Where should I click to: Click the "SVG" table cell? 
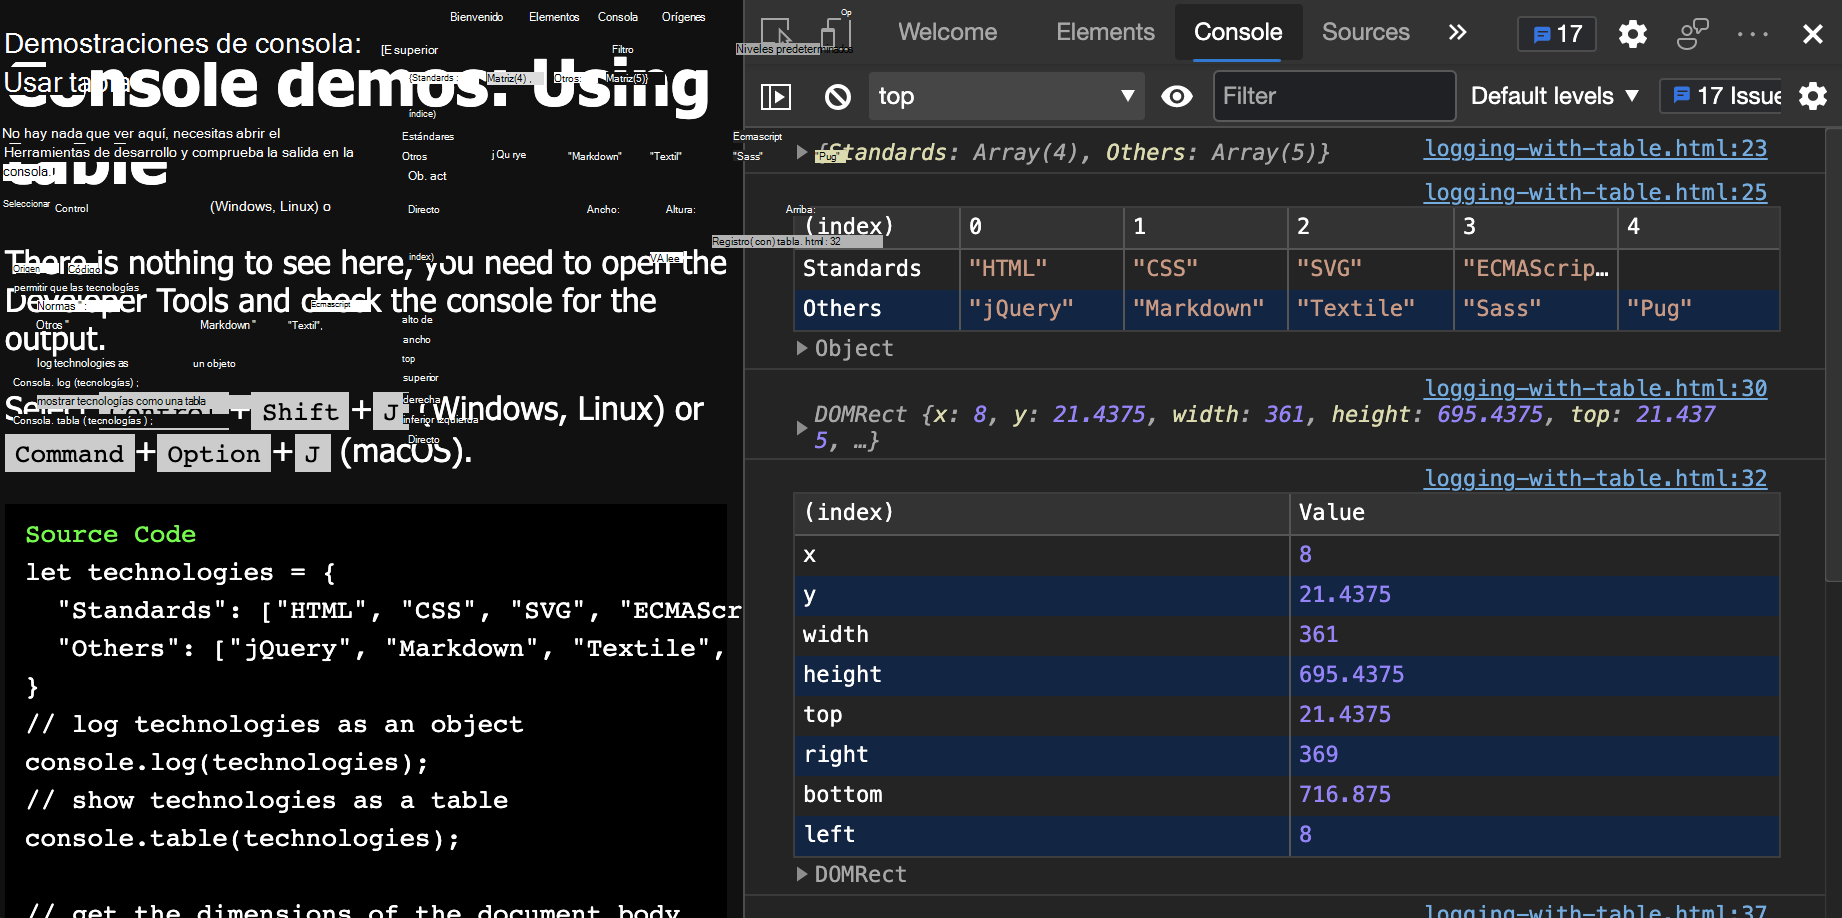pyautogui.click(x=1369, y=268)
